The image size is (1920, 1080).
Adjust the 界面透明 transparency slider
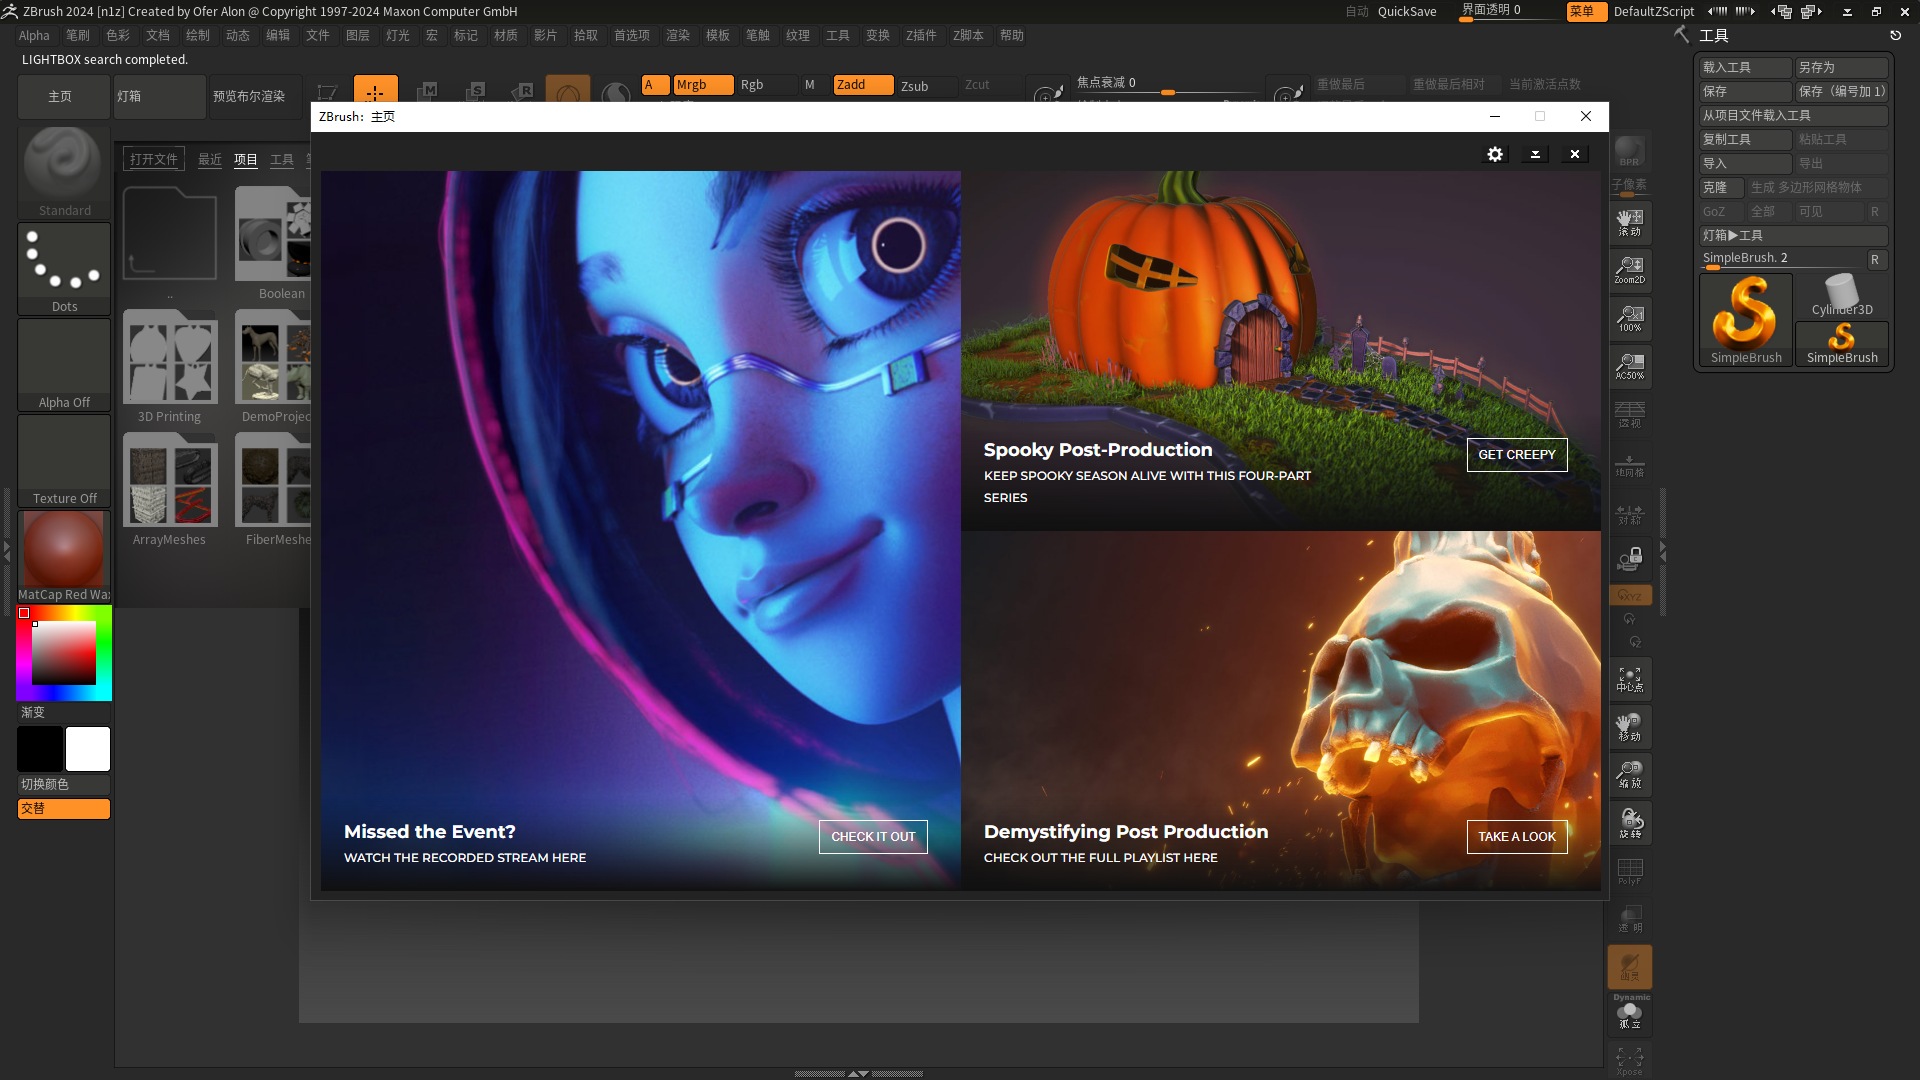click(x=1510, y=11)
